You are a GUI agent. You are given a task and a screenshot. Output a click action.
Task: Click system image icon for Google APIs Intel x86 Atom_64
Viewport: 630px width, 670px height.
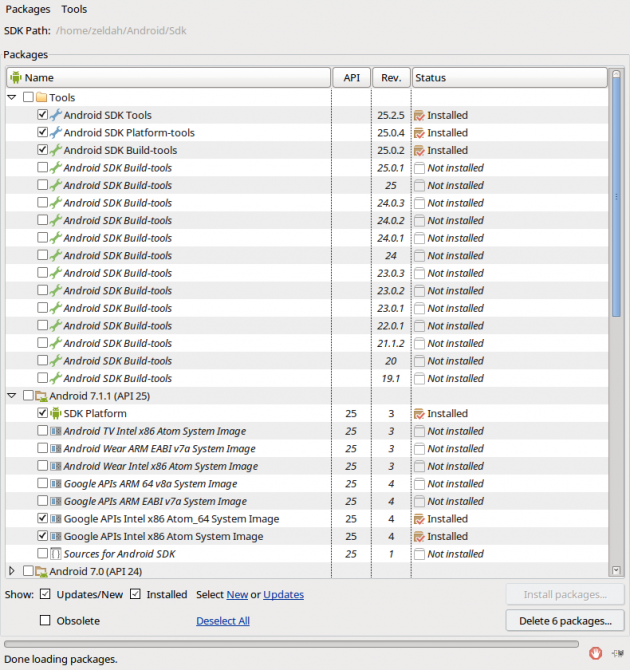click(56, 518)
